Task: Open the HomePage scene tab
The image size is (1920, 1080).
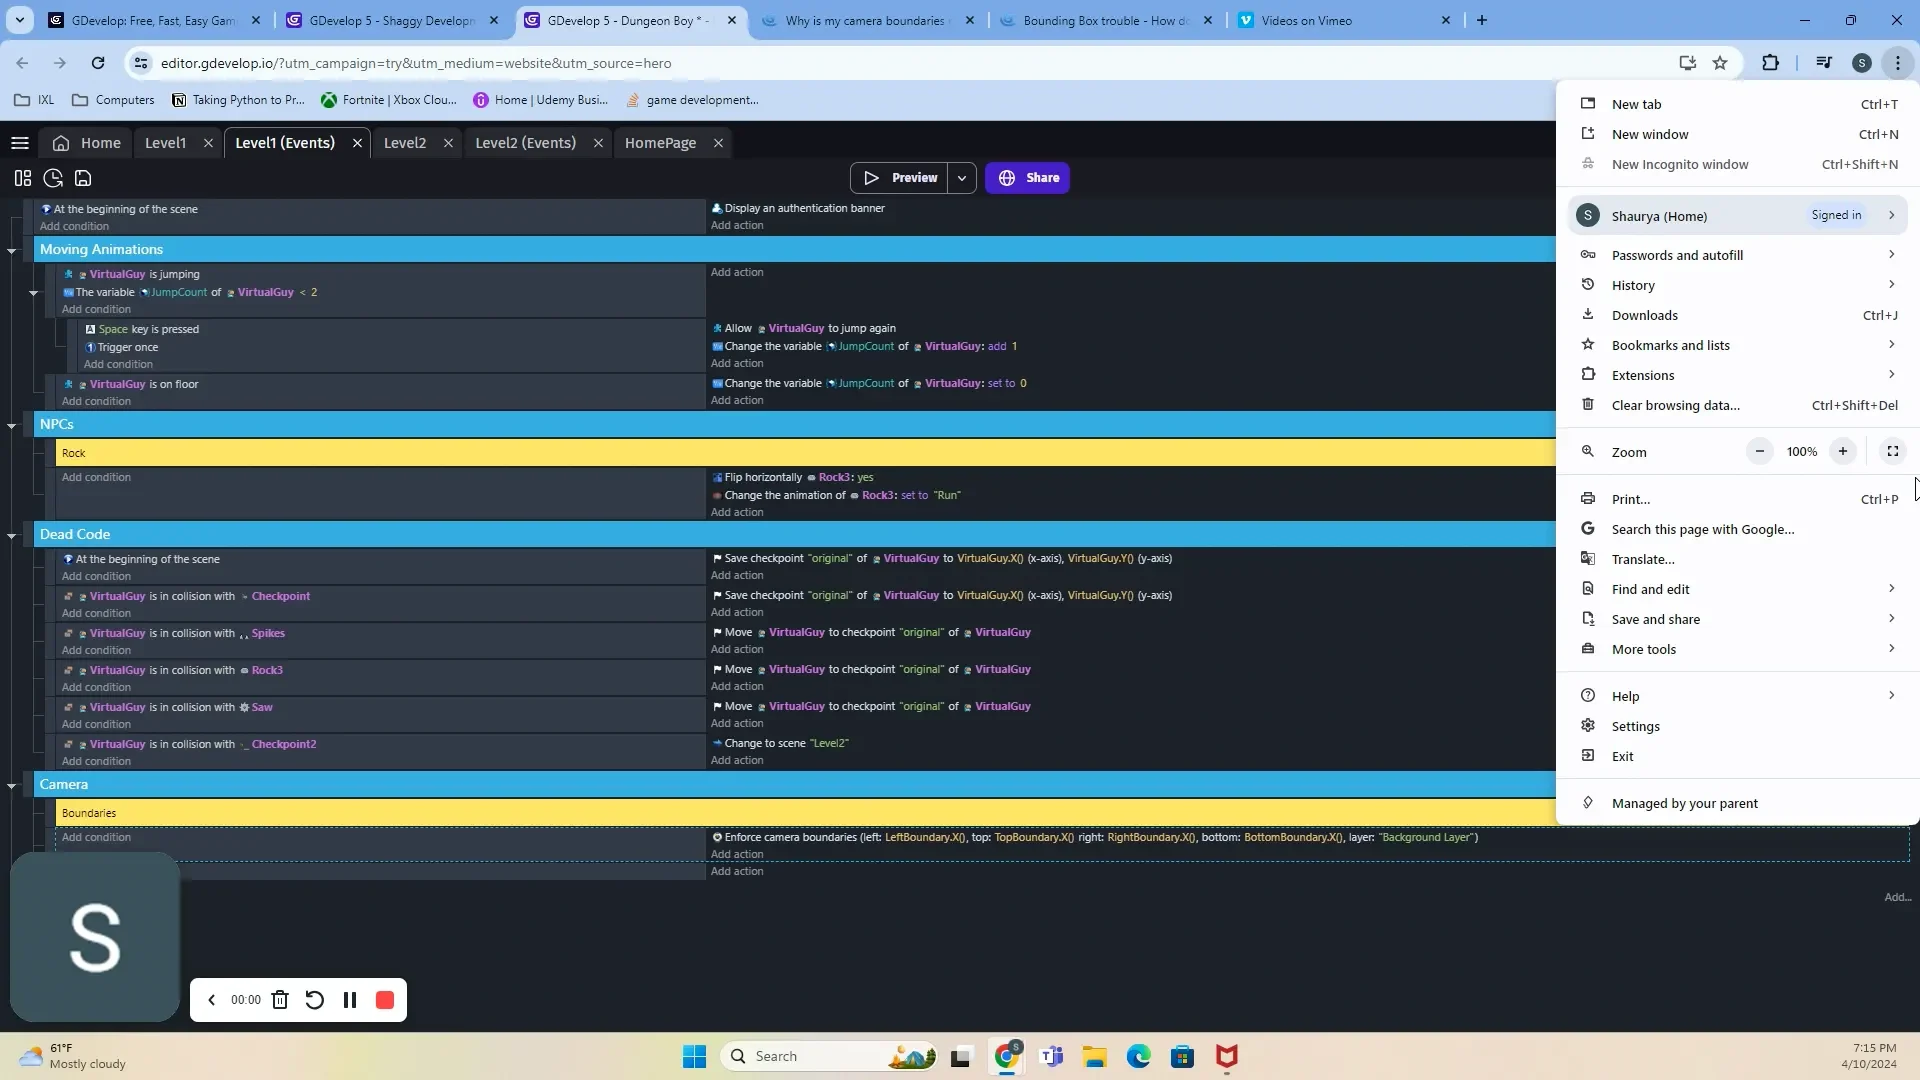Action: tap(660, 143)
